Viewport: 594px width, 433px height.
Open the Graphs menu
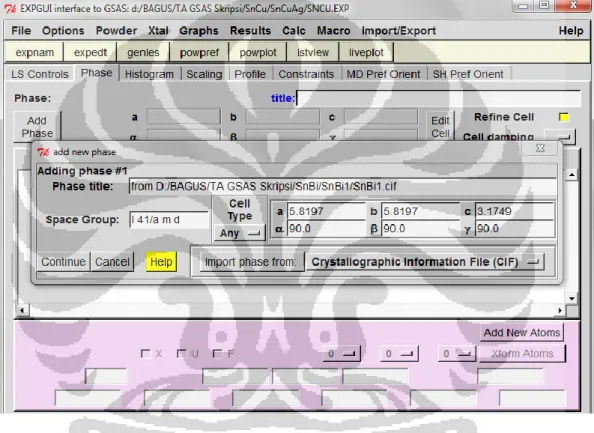(x=199, y=31)
